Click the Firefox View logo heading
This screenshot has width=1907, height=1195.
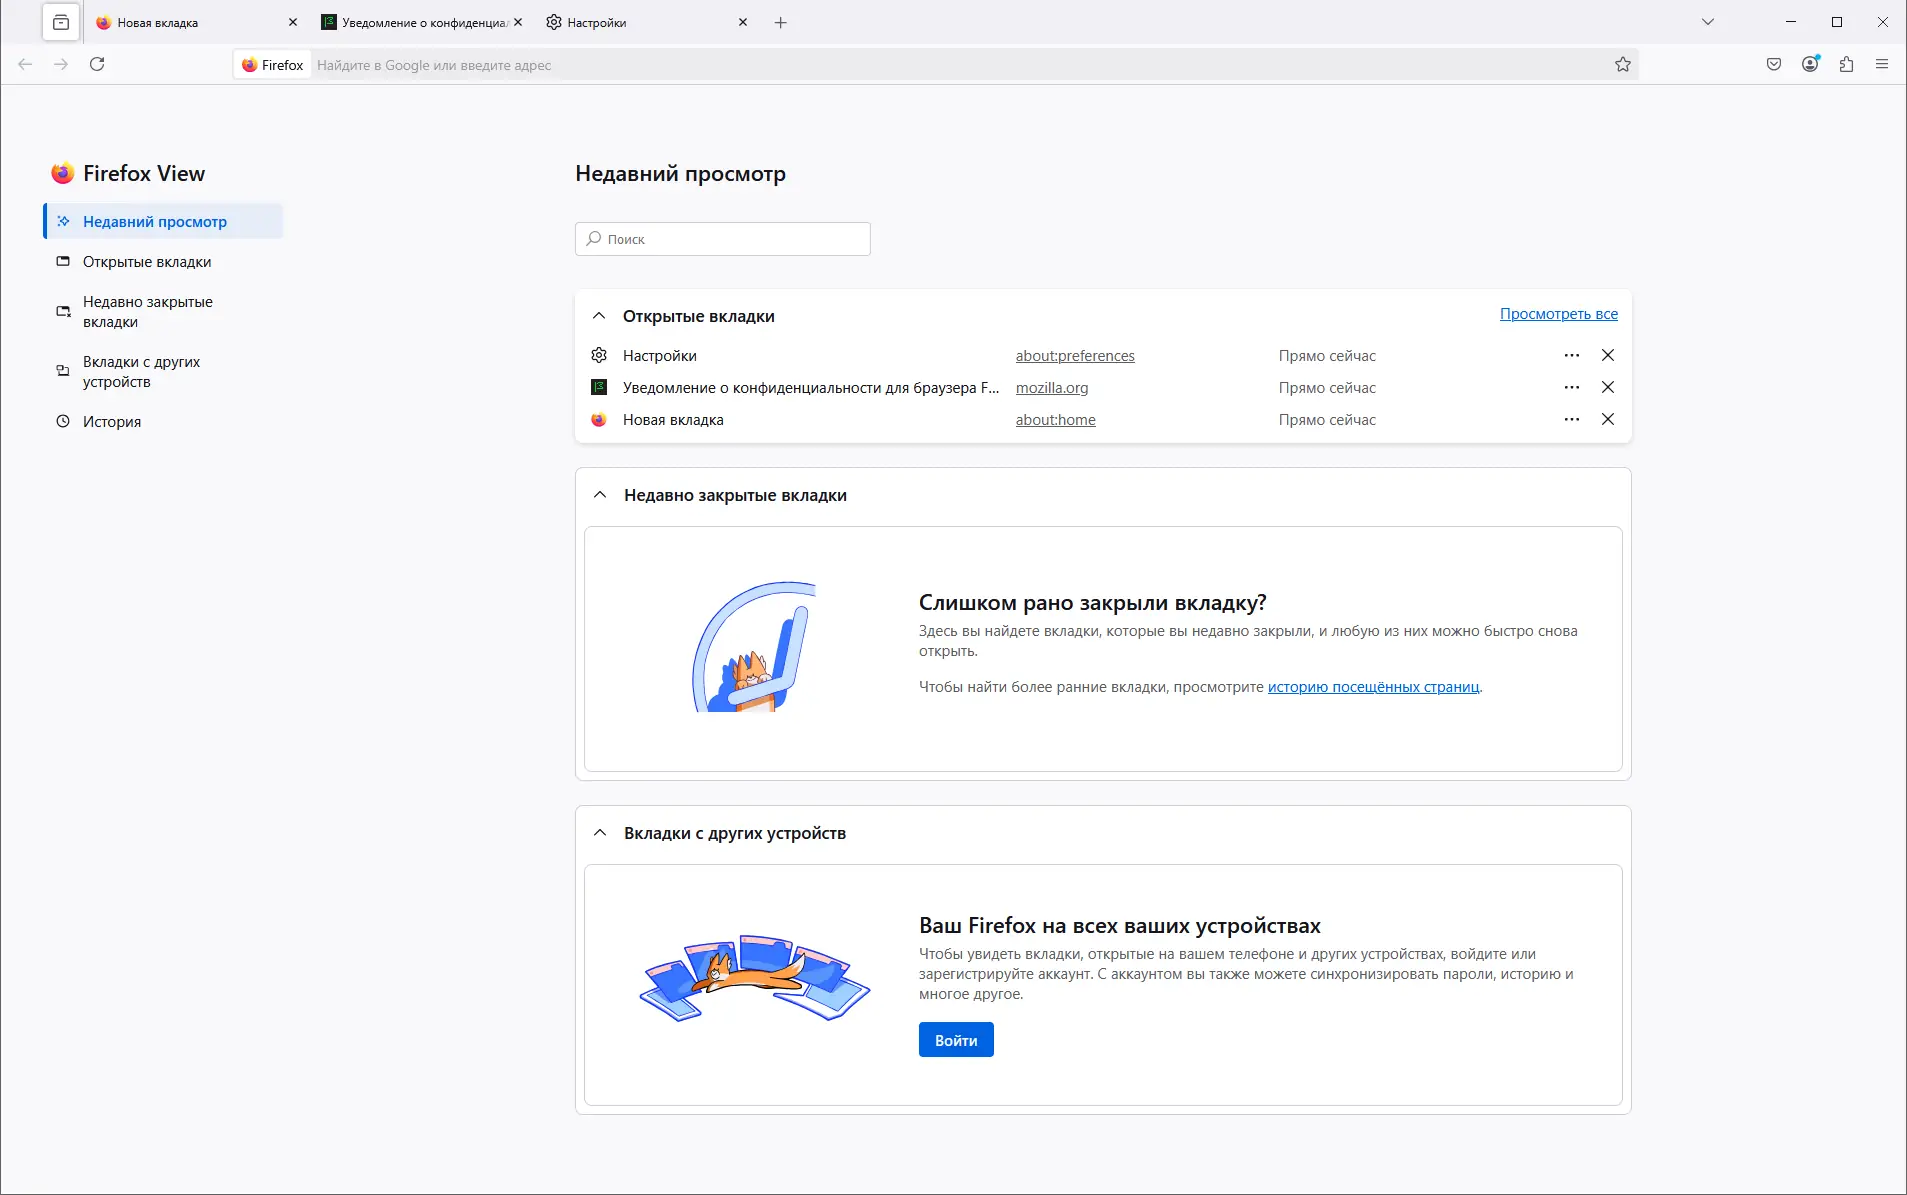pyautogui.click(x=128, y=173)
